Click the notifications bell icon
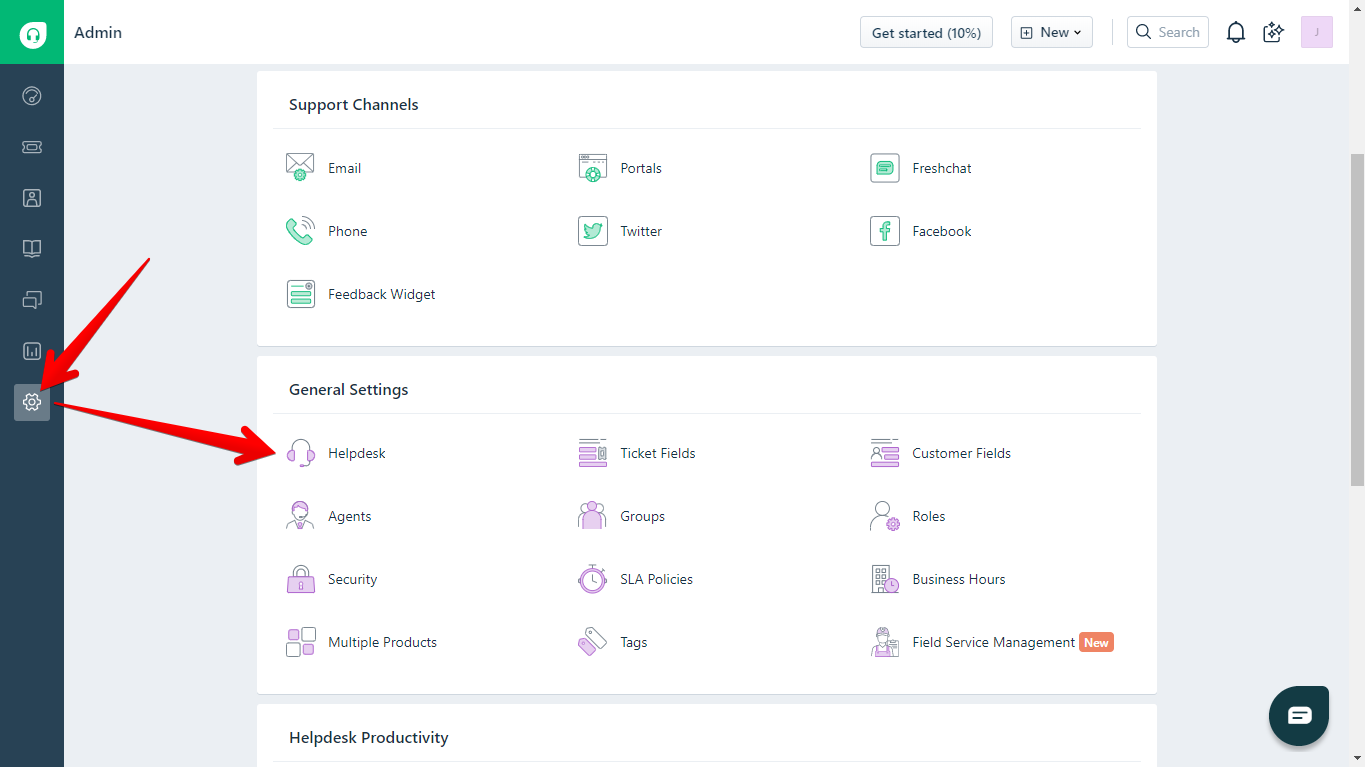This screenshot has width=1365, height=767. point(1236,32)
